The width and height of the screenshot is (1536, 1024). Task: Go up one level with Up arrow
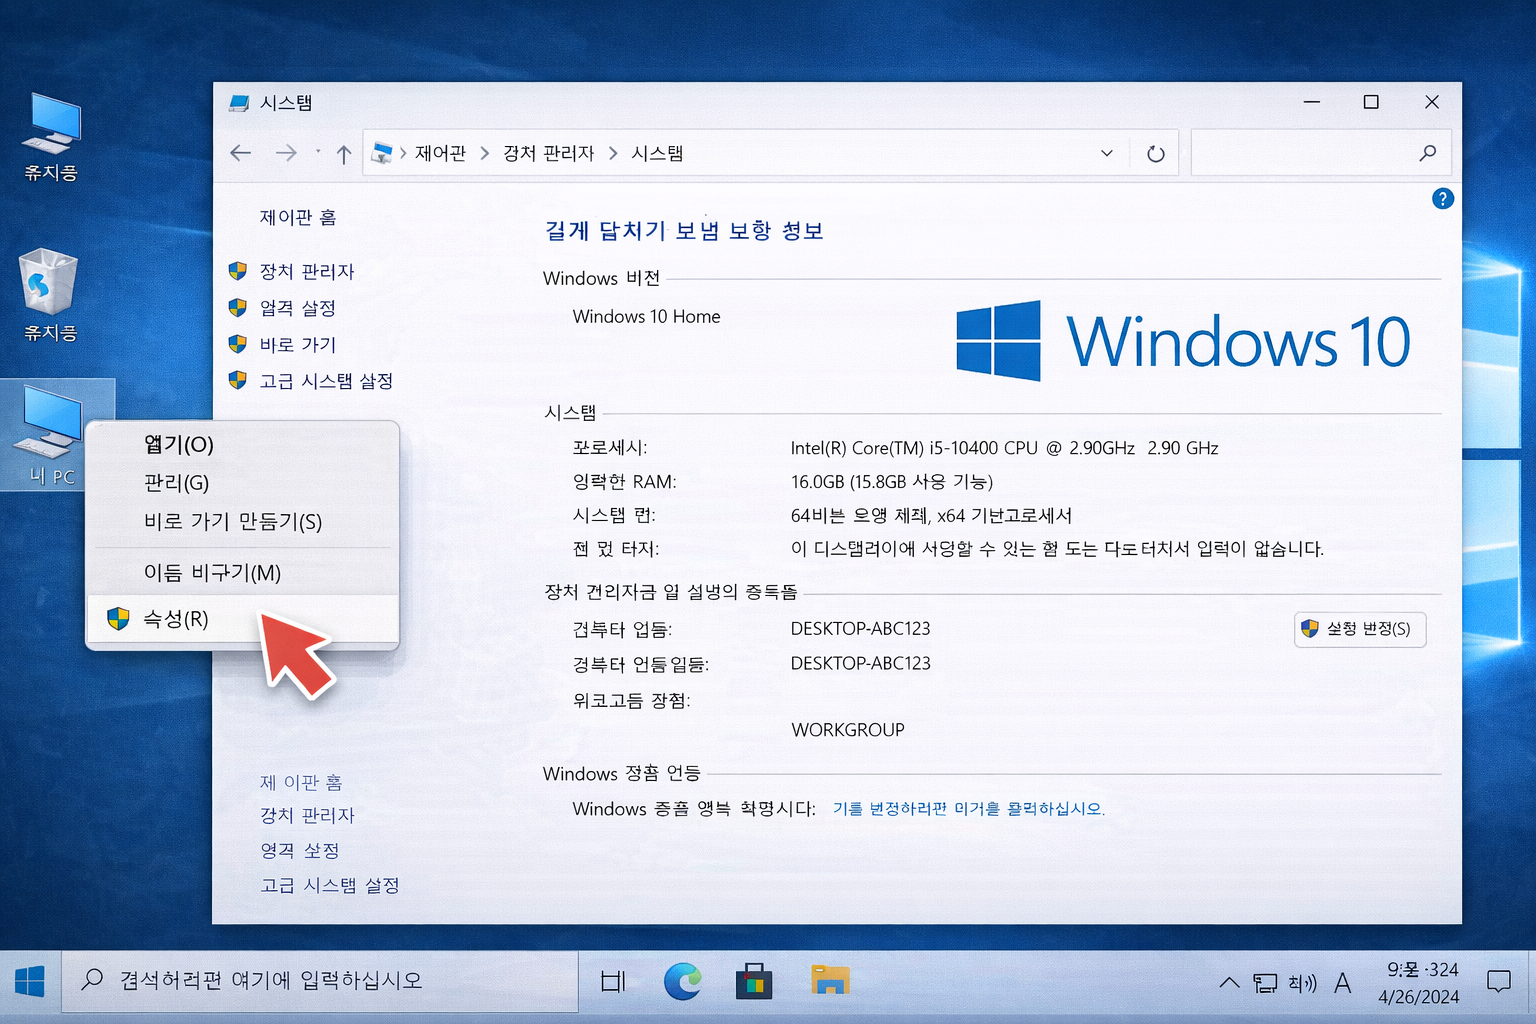coord(344,154)
